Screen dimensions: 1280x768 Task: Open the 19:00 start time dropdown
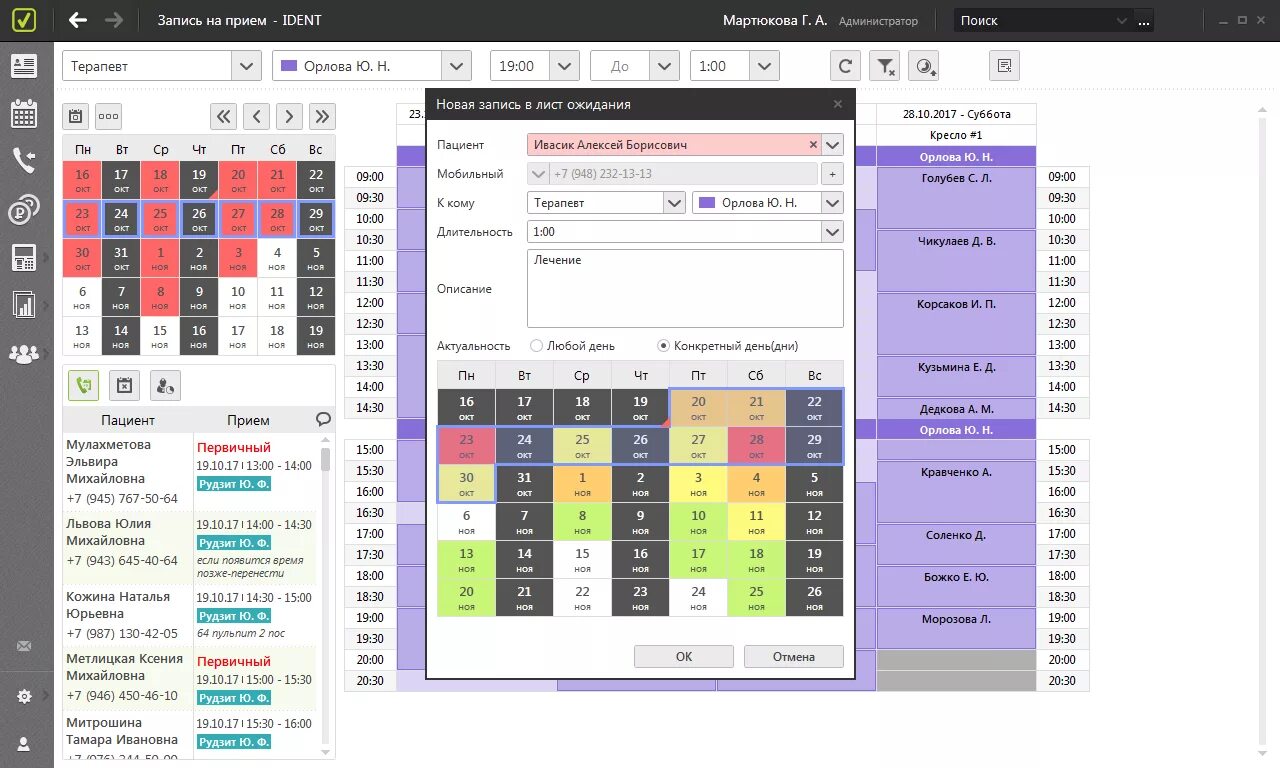[x=565, y=66]
